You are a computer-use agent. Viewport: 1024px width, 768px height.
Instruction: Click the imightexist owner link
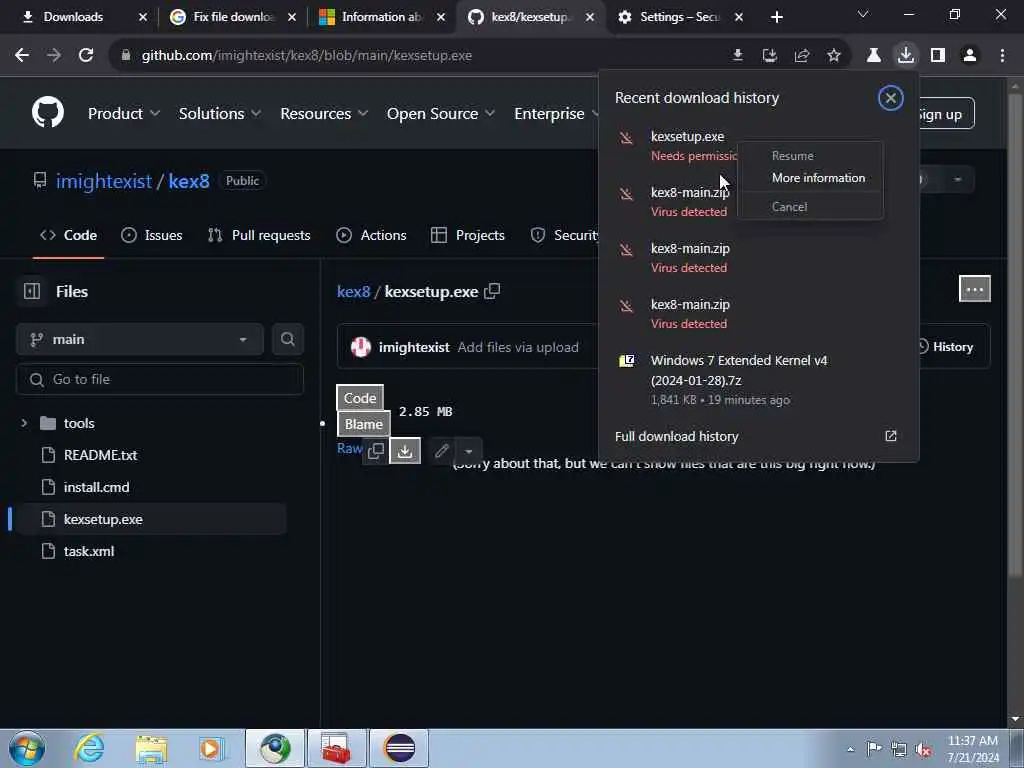coord(104,181)
